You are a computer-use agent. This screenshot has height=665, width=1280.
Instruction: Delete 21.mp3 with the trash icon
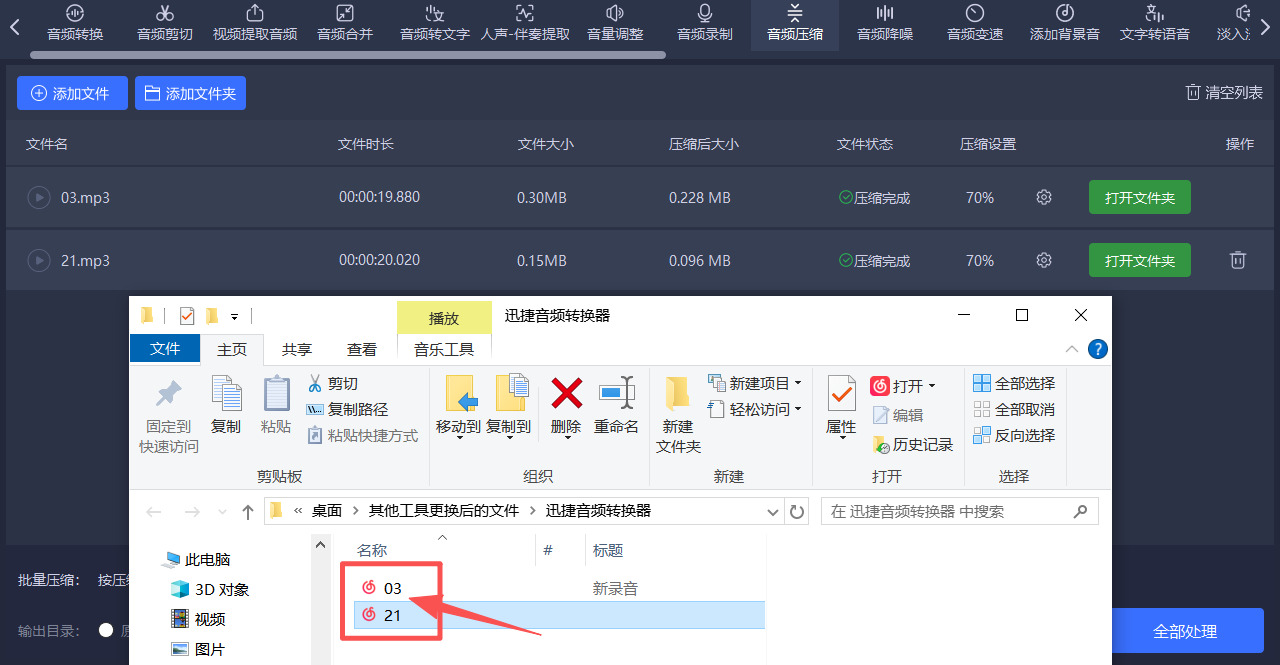(1238, 261)
